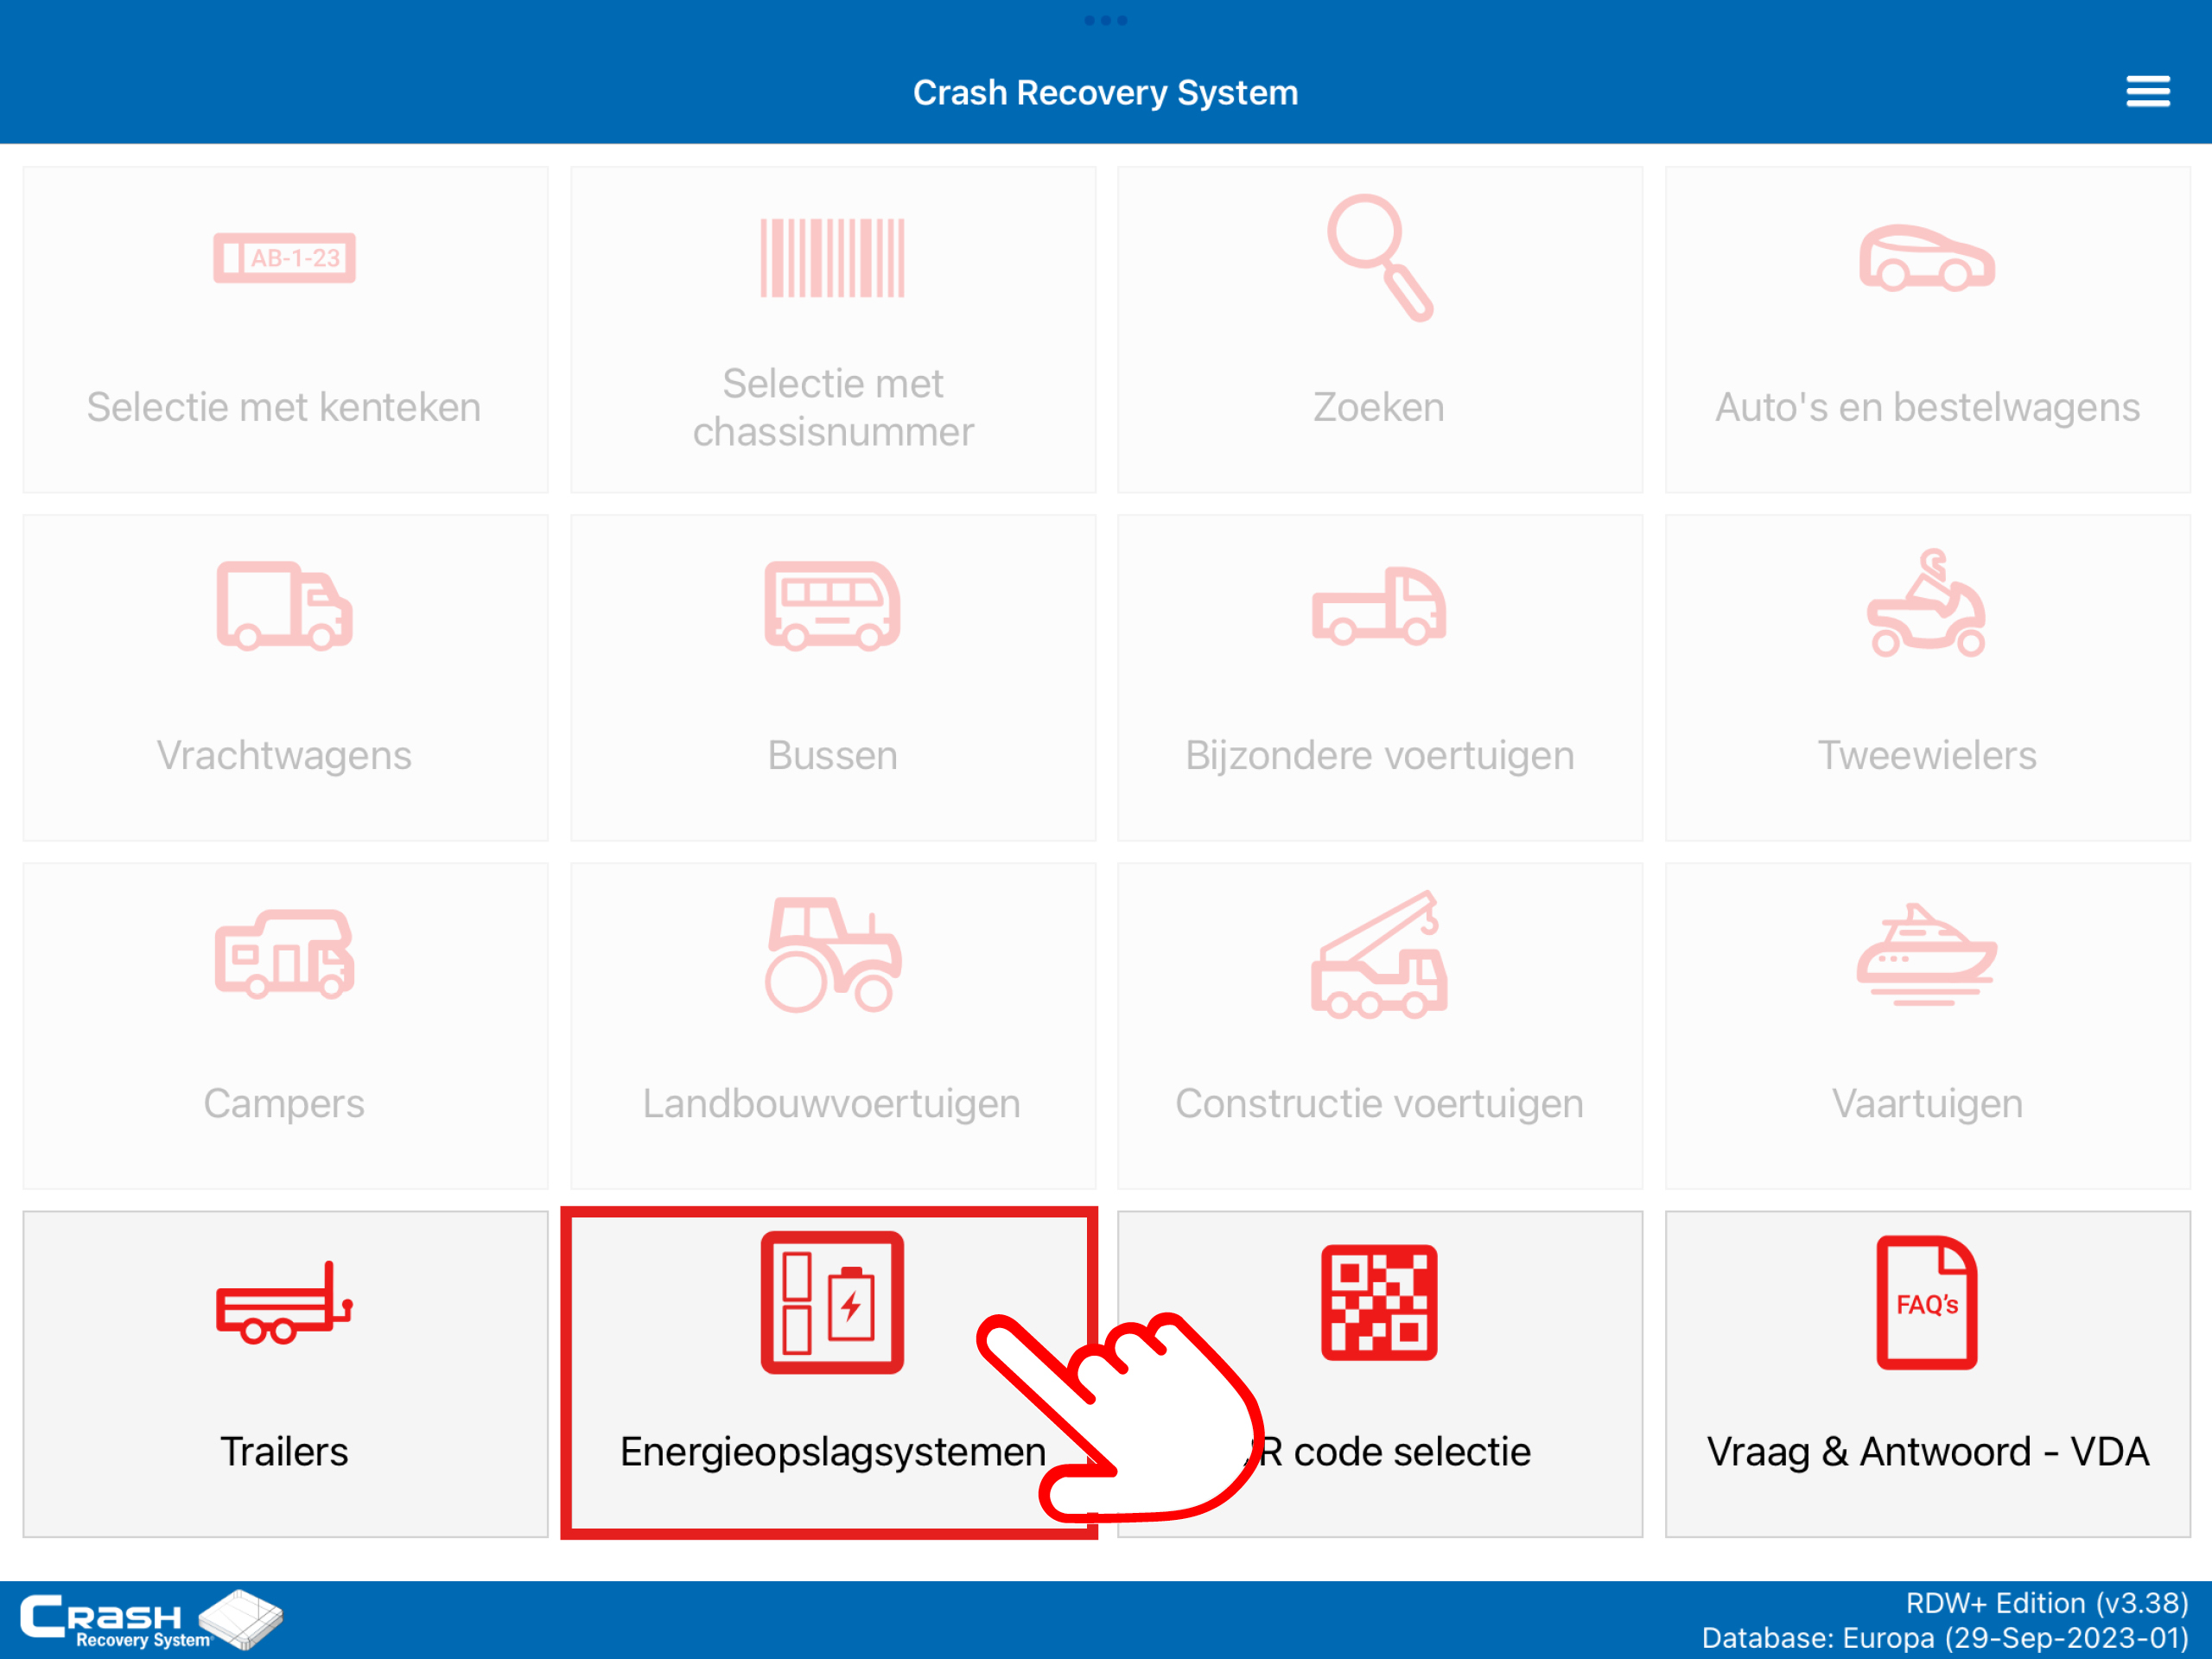Open the battery storage Energieopslagsystemen icon
The height and width of the screenshot is (1659, 2212).
(x=832, y=1302)
